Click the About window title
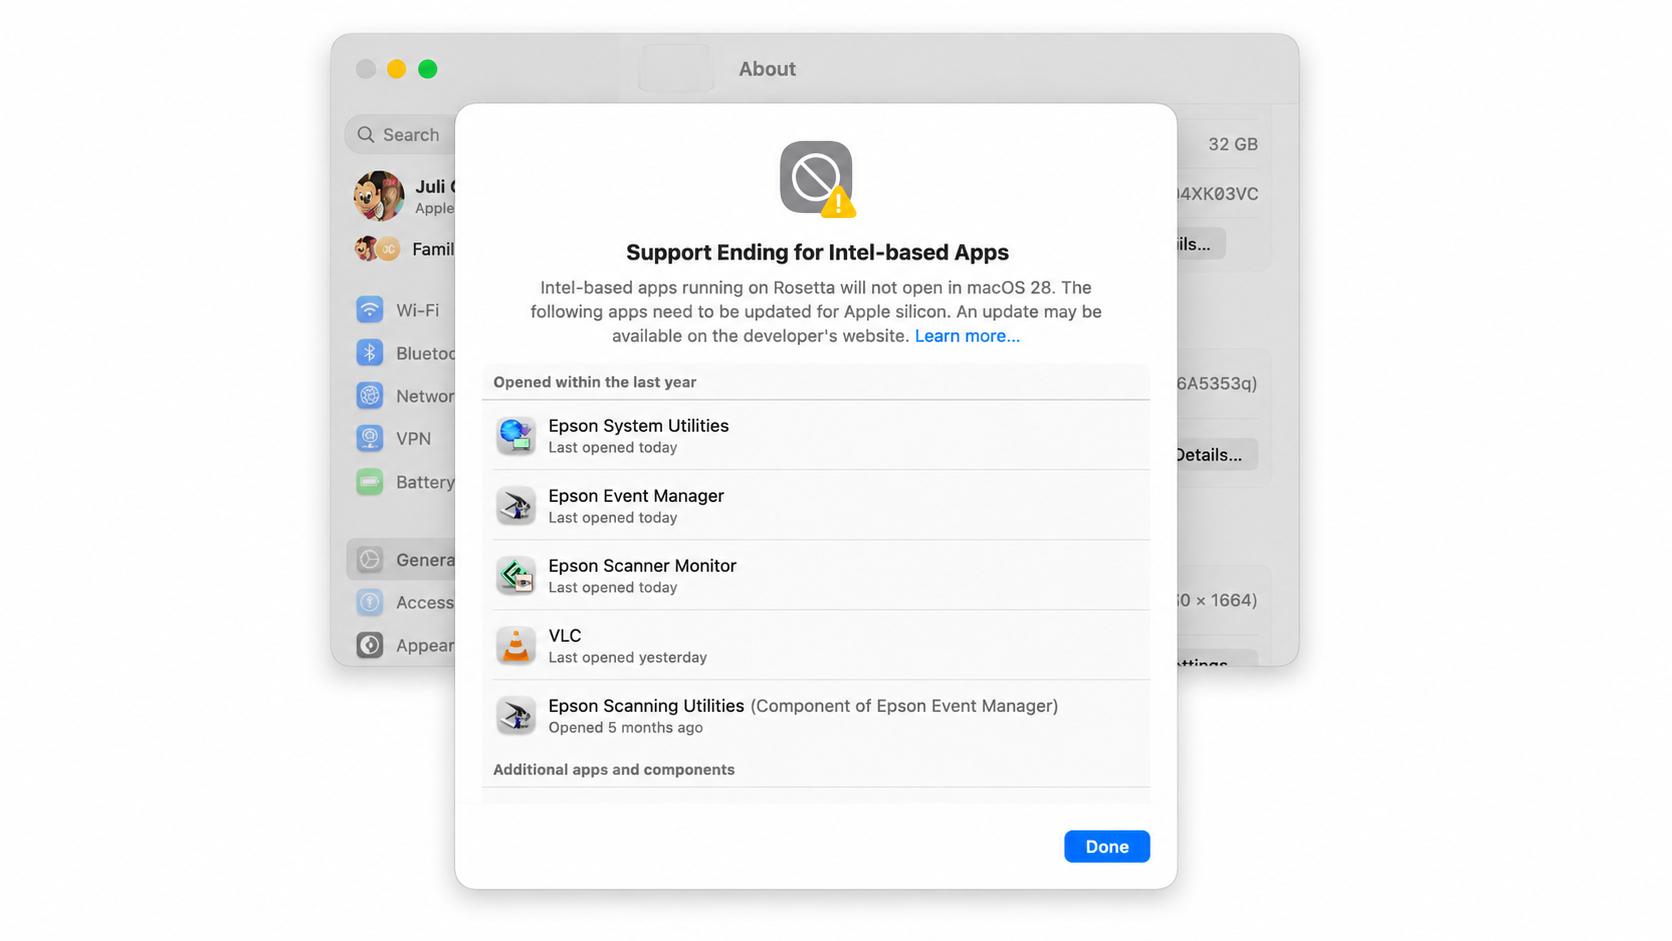Screen dimensions: 1672x941 (x=767, y=69)
